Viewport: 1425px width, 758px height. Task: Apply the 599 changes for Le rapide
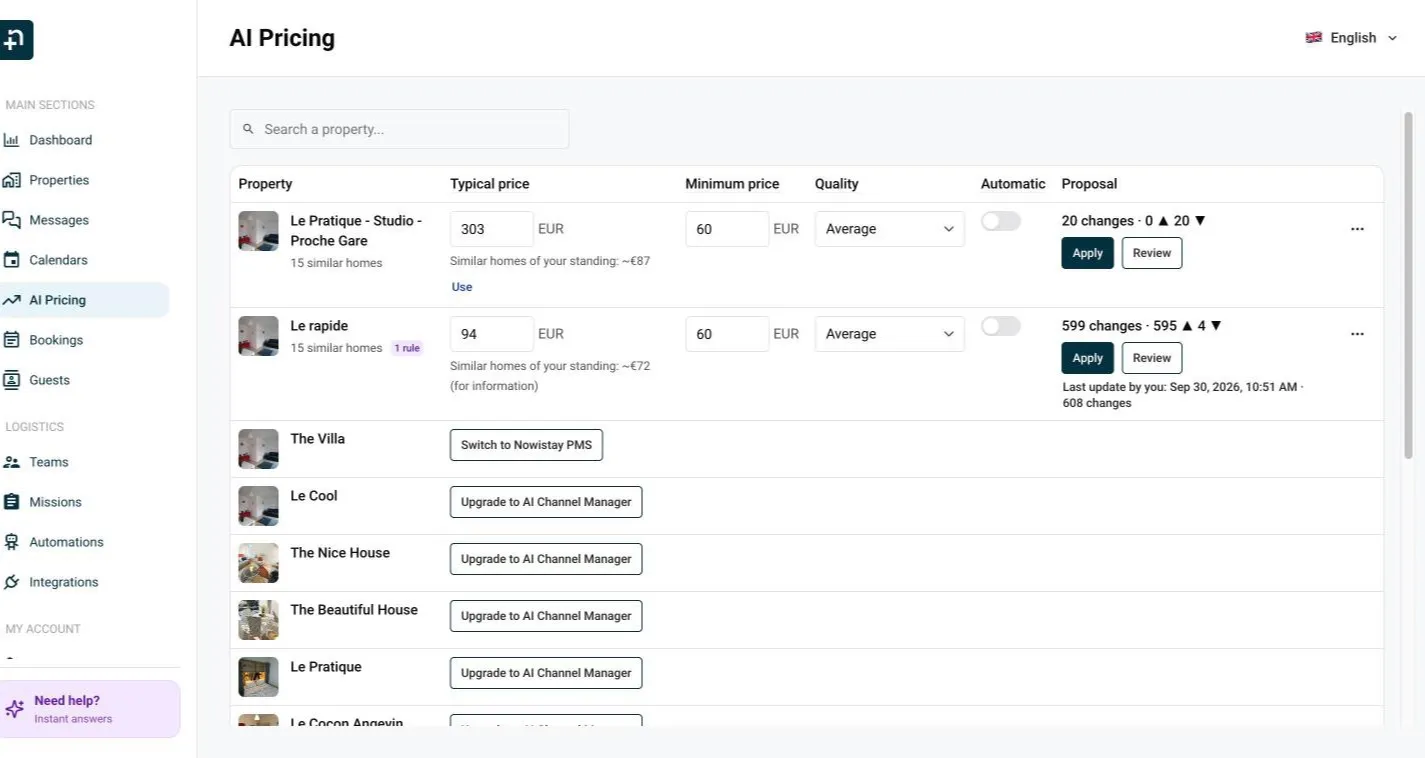coord(1087,358)
